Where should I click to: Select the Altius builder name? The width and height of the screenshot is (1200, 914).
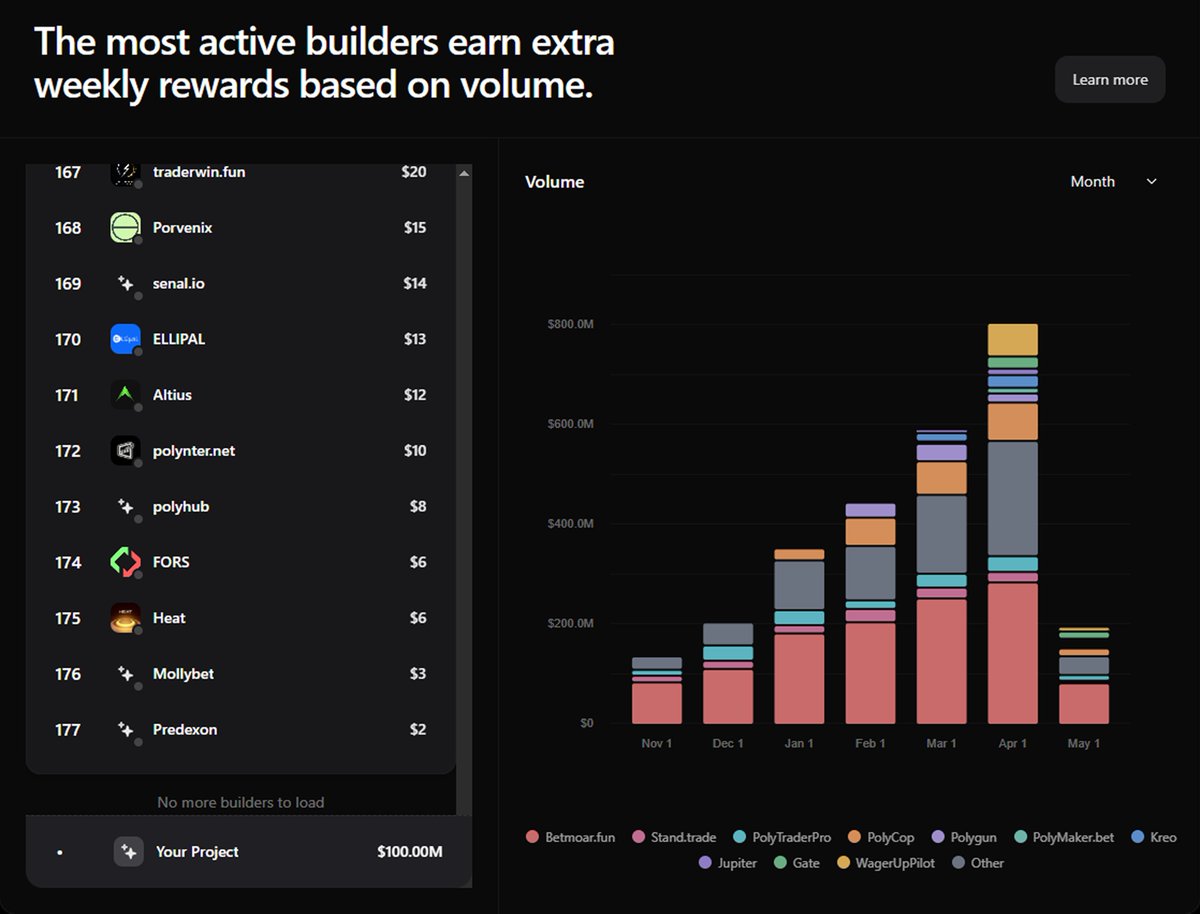[x=172, y=395]
